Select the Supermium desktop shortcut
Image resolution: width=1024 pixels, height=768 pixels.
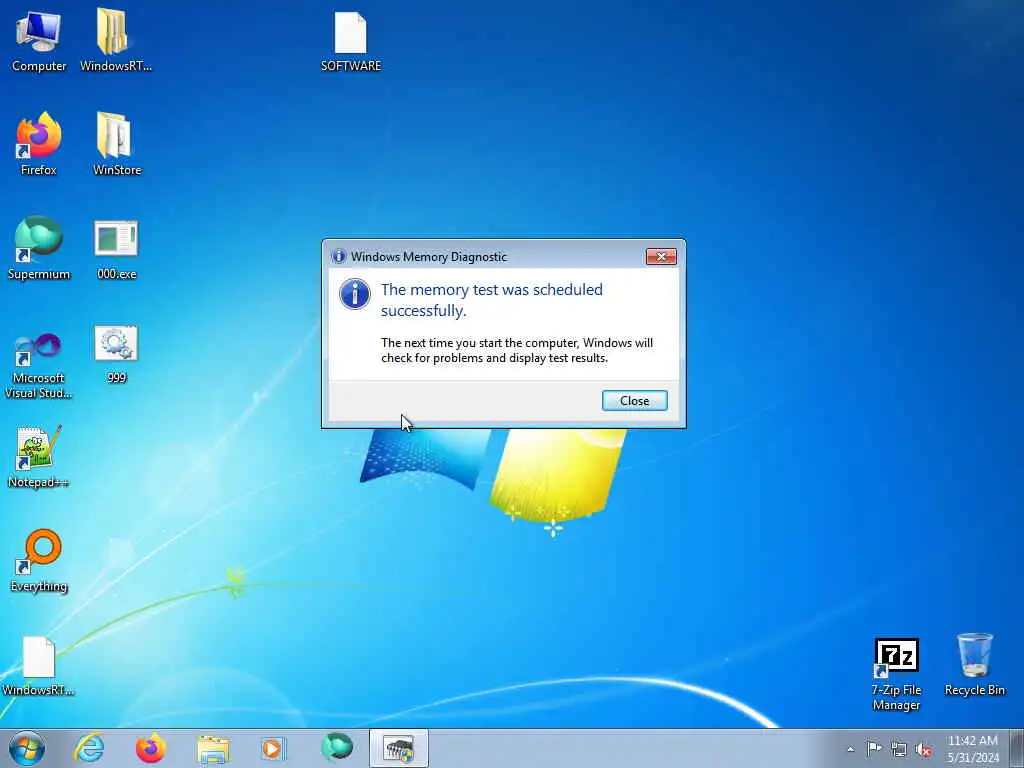(x=39, y=248)
